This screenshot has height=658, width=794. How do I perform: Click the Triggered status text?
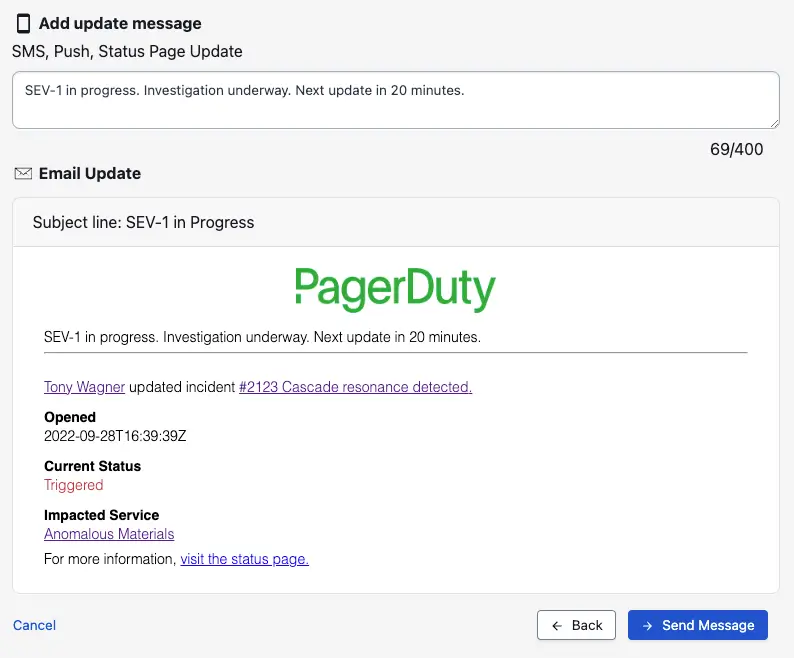[73, 485]
